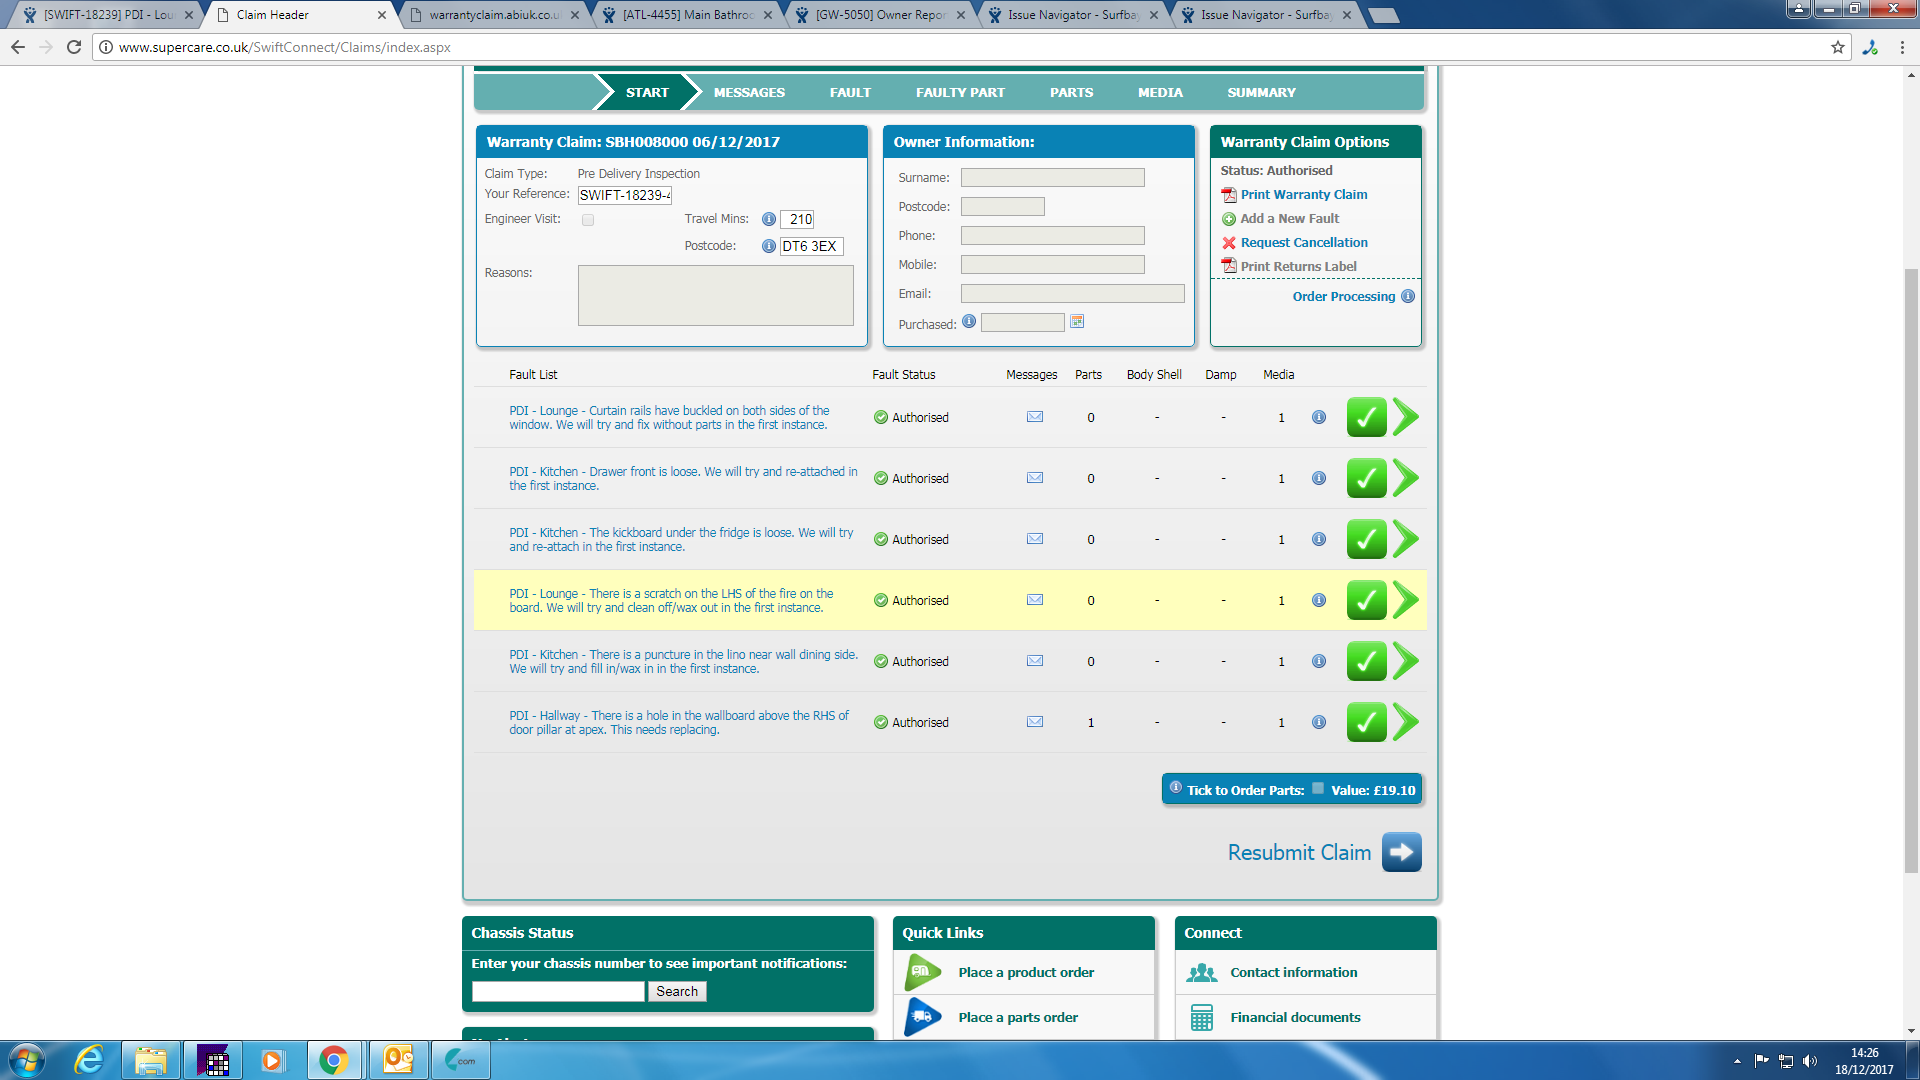Click Print Warranty Claim link
Screen dimensions: 1920x1080
(1303, 195)
